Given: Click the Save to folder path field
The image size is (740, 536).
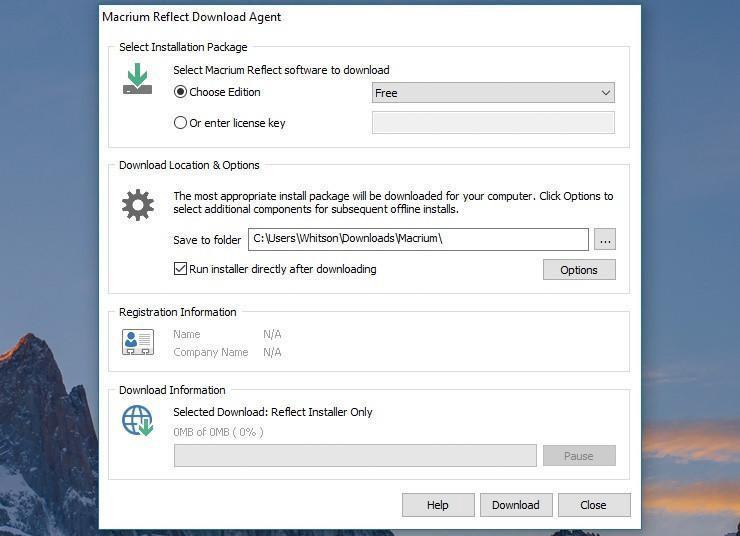Looking at the screenshot, I should pos(418,239).
